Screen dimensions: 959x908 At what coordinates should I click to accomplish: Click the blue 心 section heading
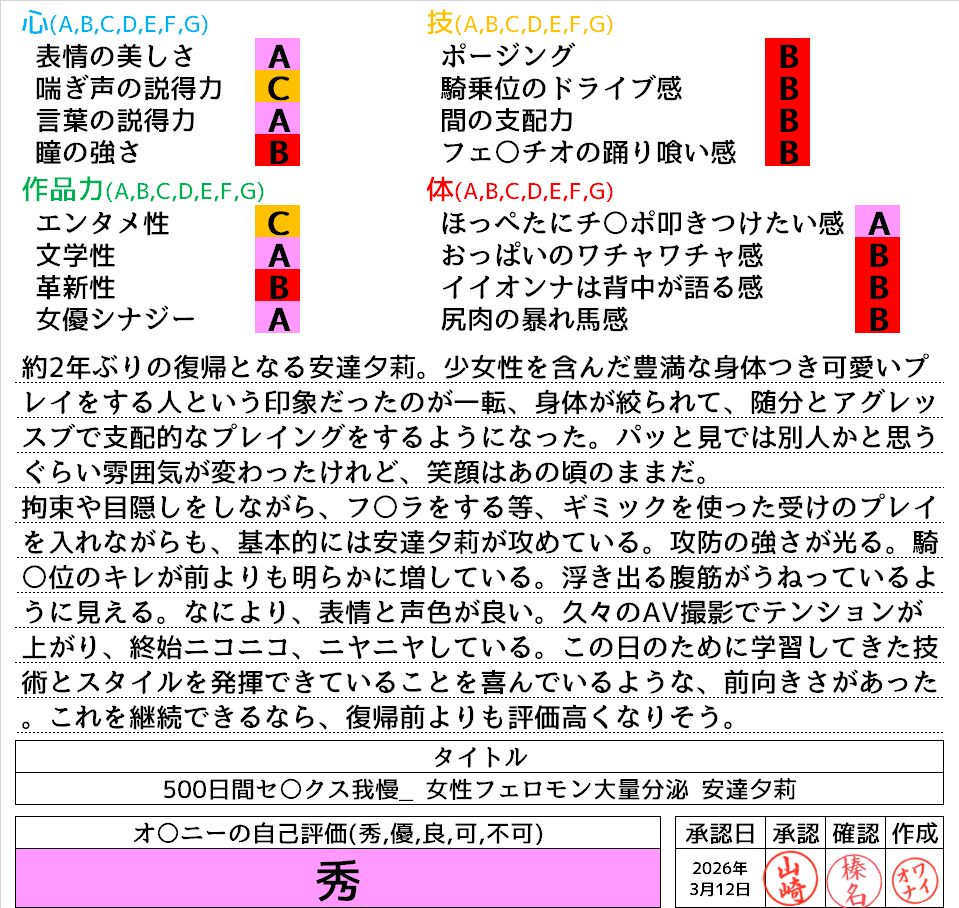click(36, 21)
